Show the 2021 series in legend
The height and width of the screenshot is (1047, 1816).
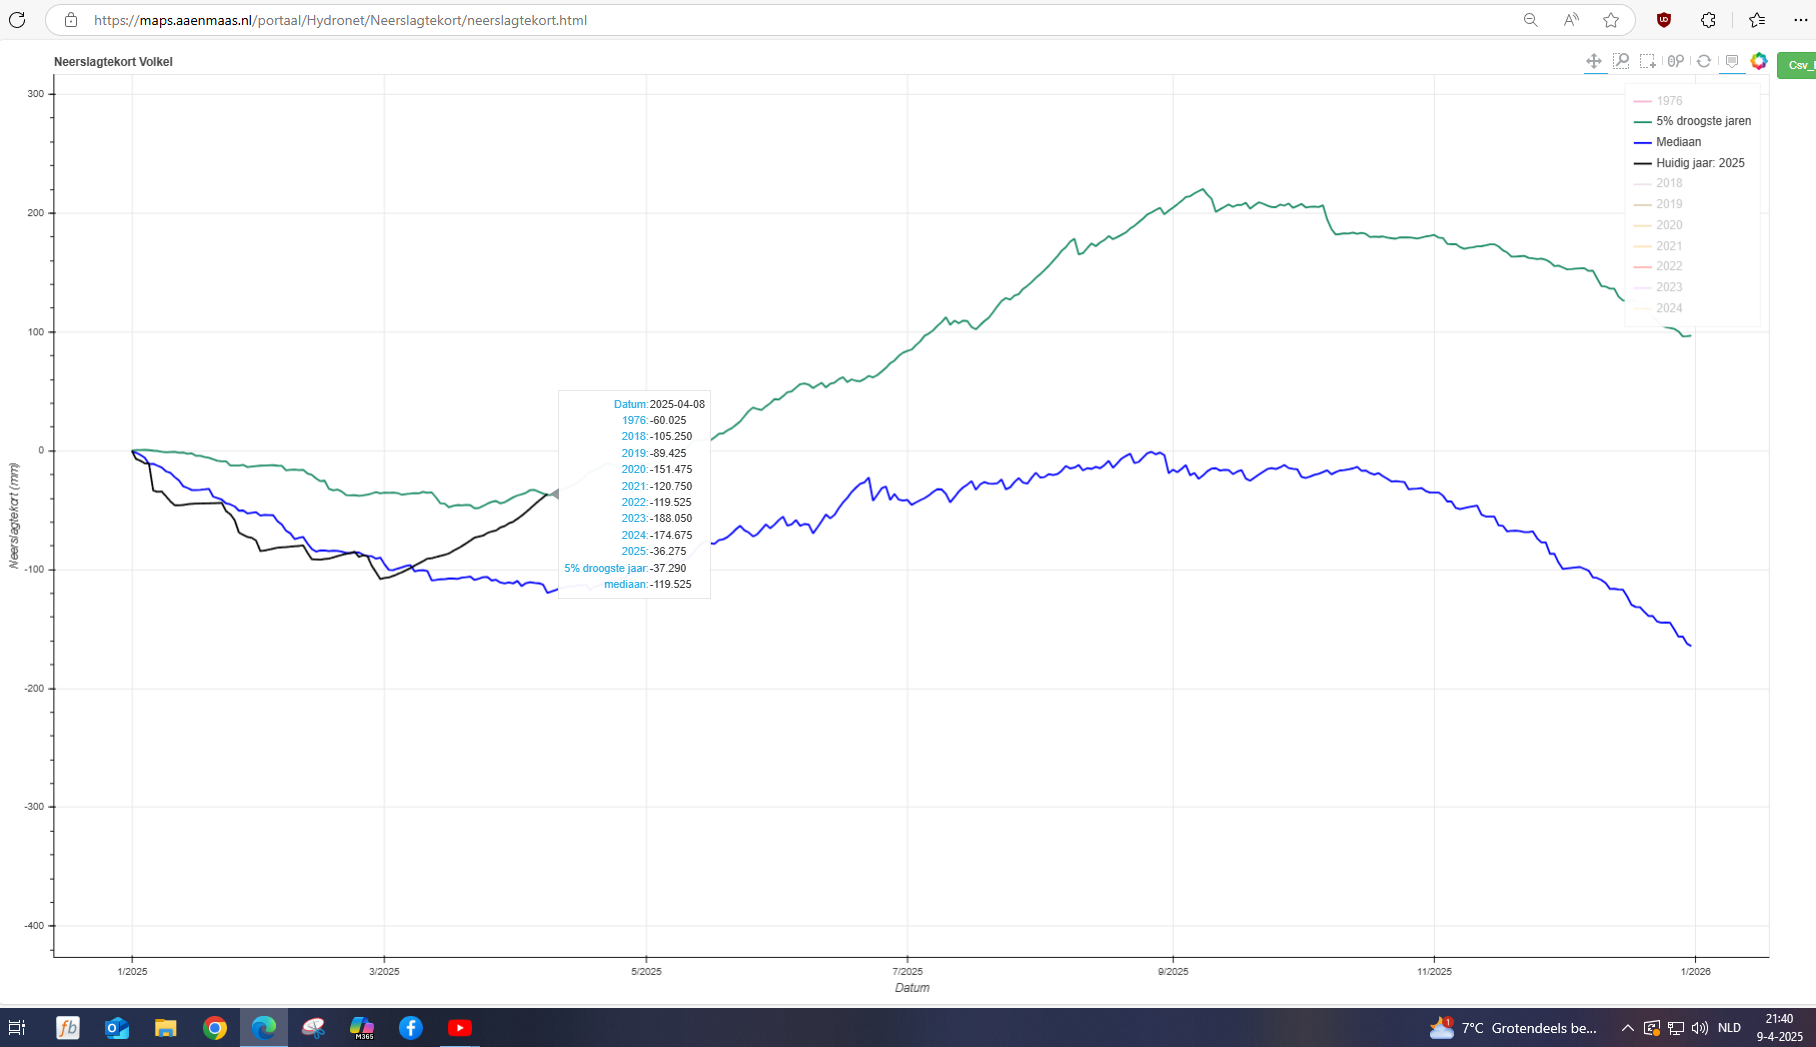[1658, 246]
